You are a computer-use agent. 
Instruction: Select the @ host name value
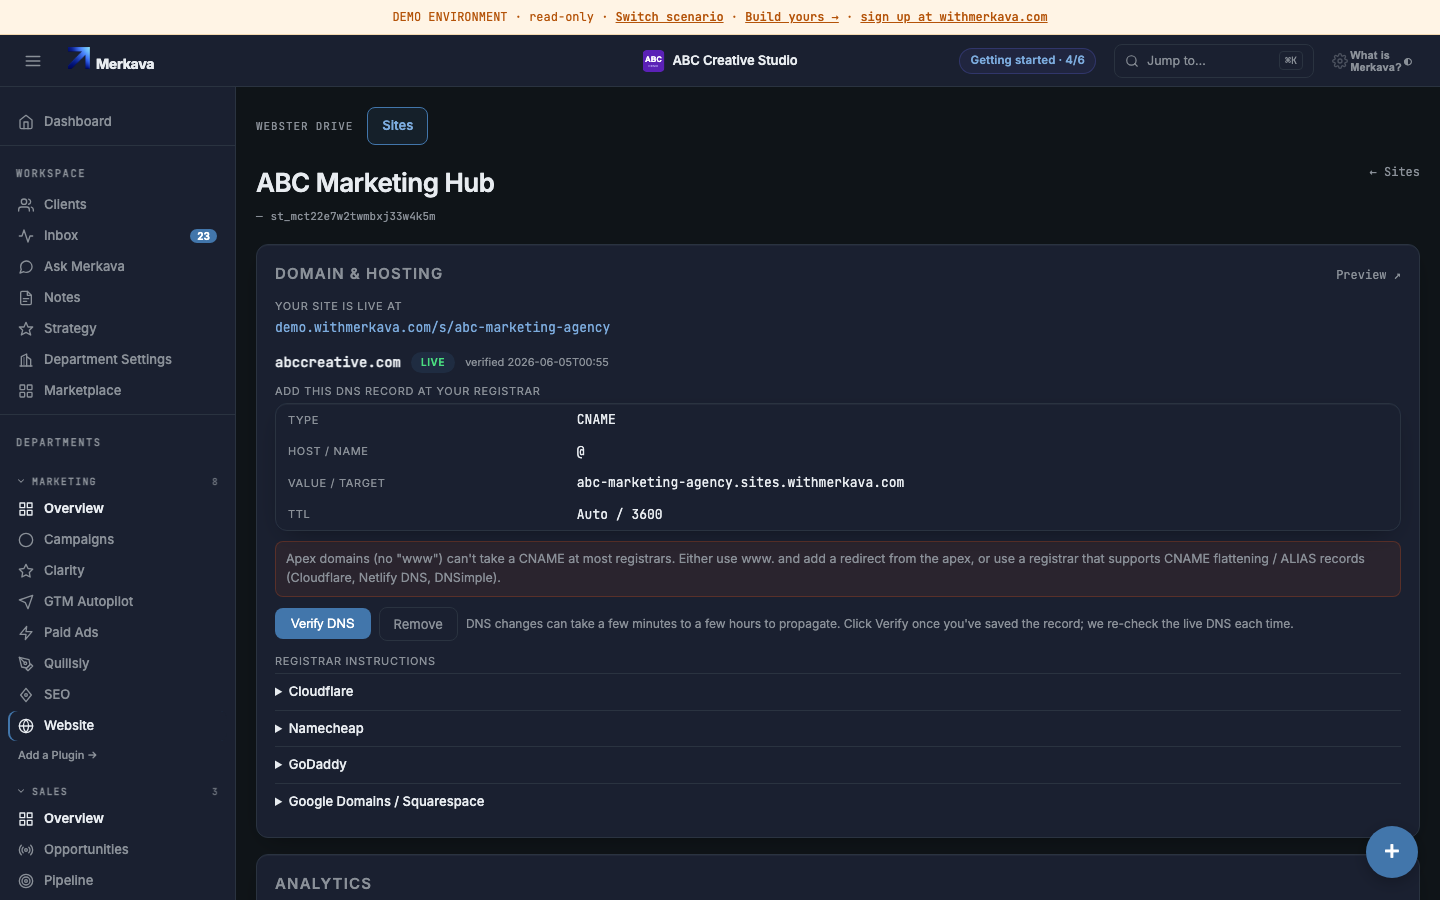pos(581,452)
